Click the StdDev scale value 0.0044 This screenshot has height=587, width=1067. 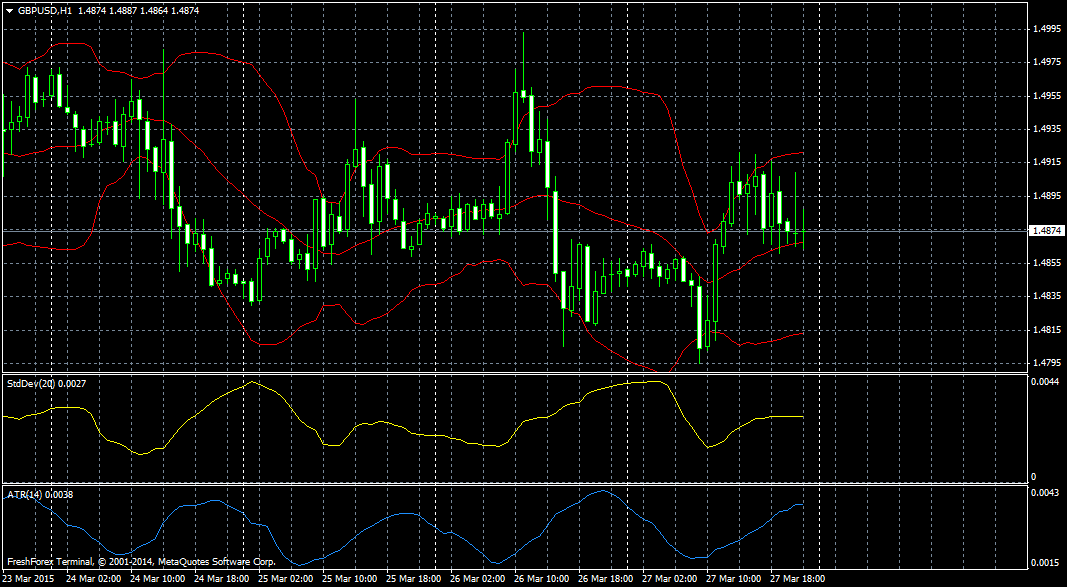pyautogui.click(x=1045, y=383)
